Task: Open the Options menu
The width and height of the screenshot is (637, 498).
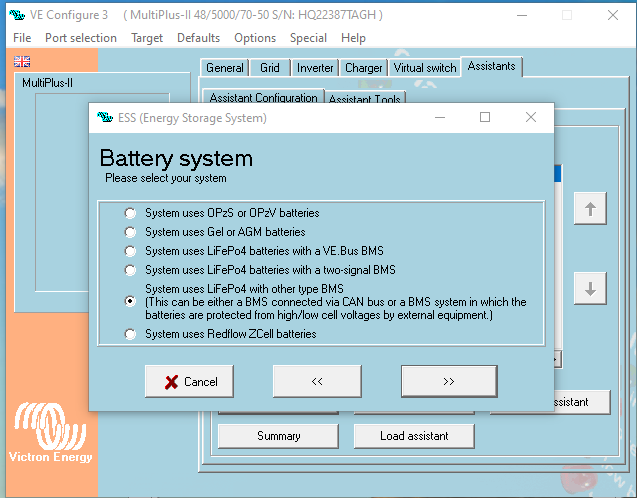Action: (255, 38)
